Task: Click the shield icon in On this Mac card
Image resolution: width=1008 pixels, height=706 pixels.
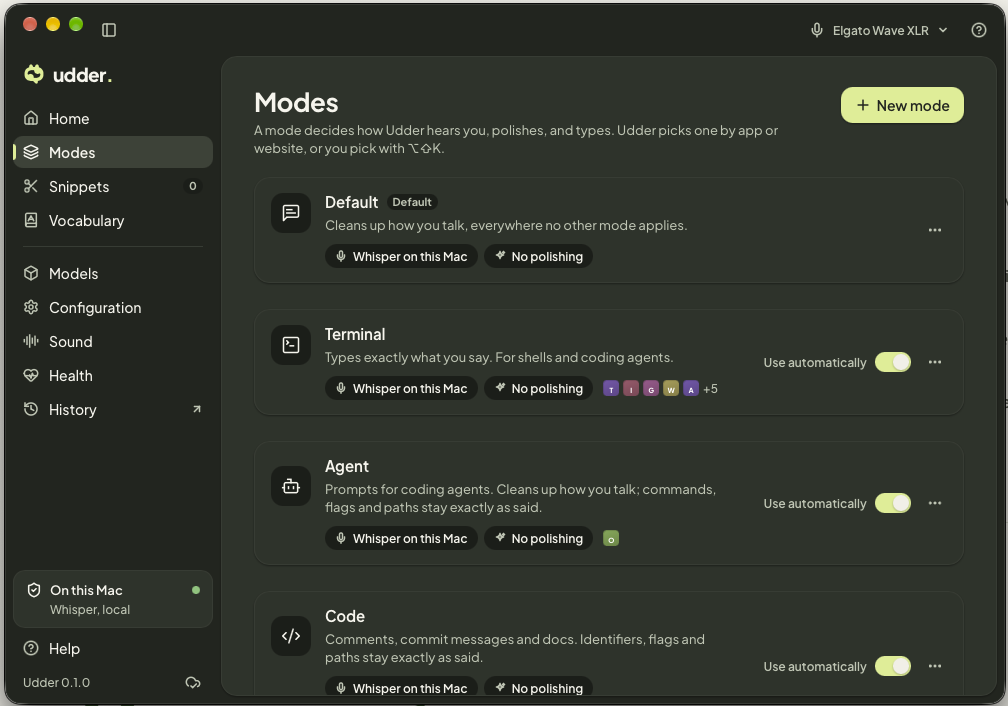Action: (33, 590)
